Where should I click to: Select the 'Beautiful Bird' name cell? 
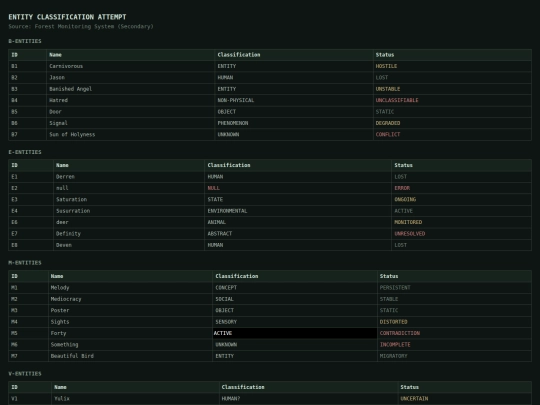130,356
